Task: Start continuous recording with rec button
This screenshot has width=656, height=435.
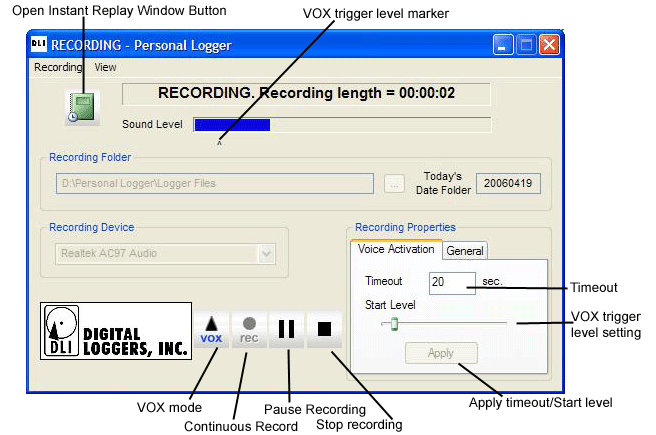Action: [x=249, y=330]
